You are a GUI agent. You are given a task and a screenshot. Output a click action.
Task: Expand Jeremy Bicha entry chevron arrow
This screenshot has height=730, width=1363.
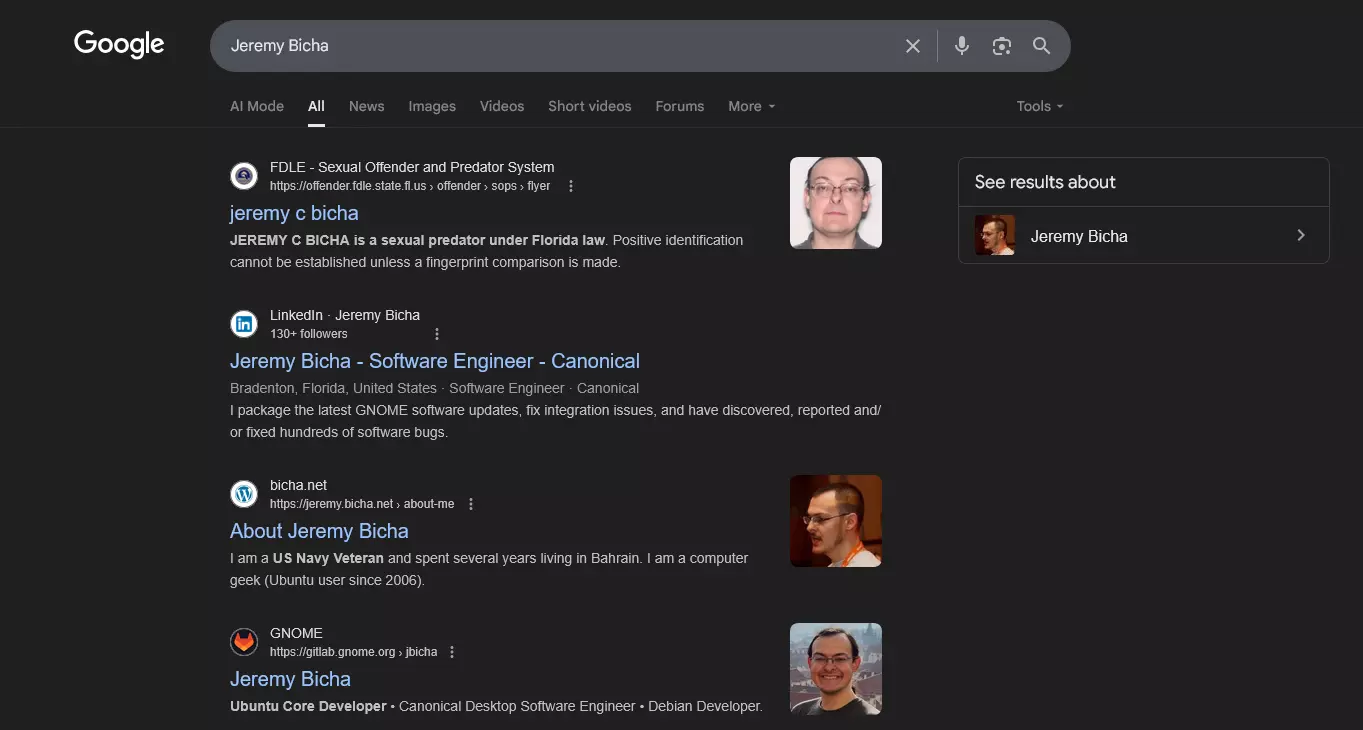[x=1301, y=236]
